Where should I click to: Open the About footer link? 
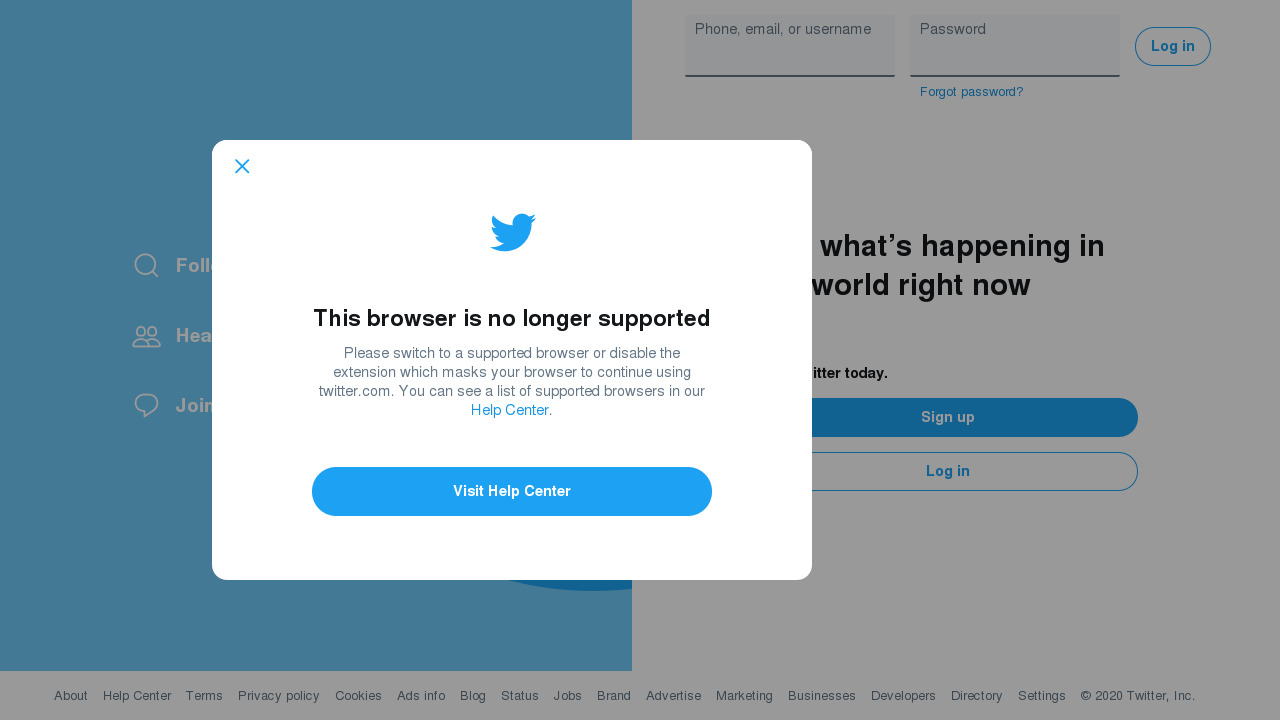(71, 696)
